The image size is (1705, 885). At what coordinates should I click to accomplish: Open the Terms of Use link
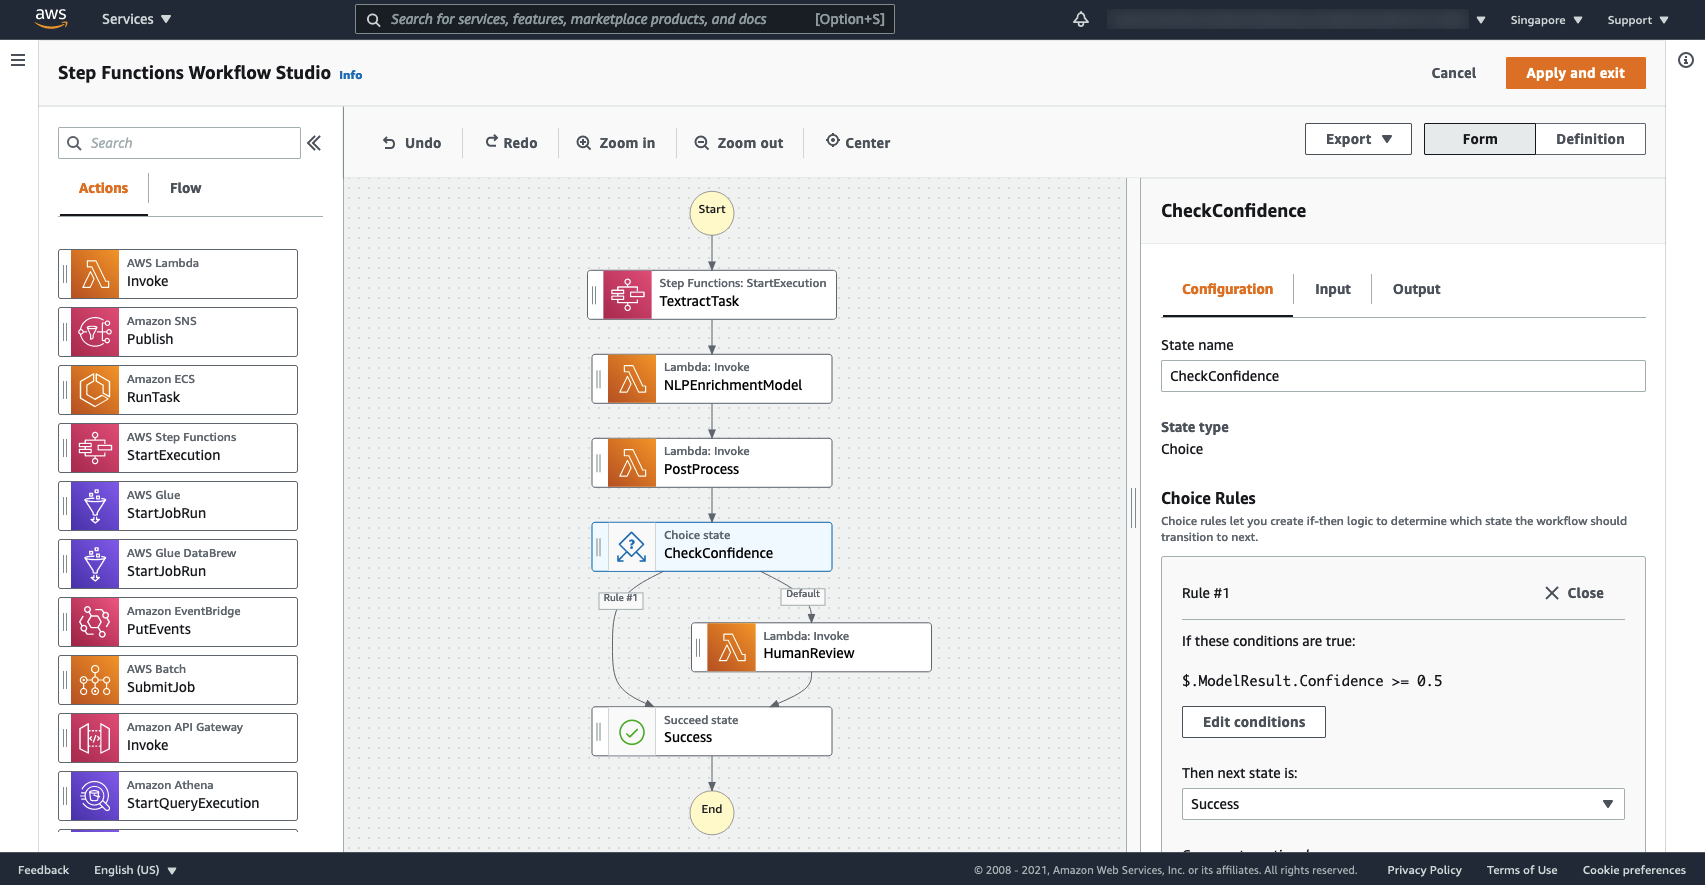[1522, 870]
